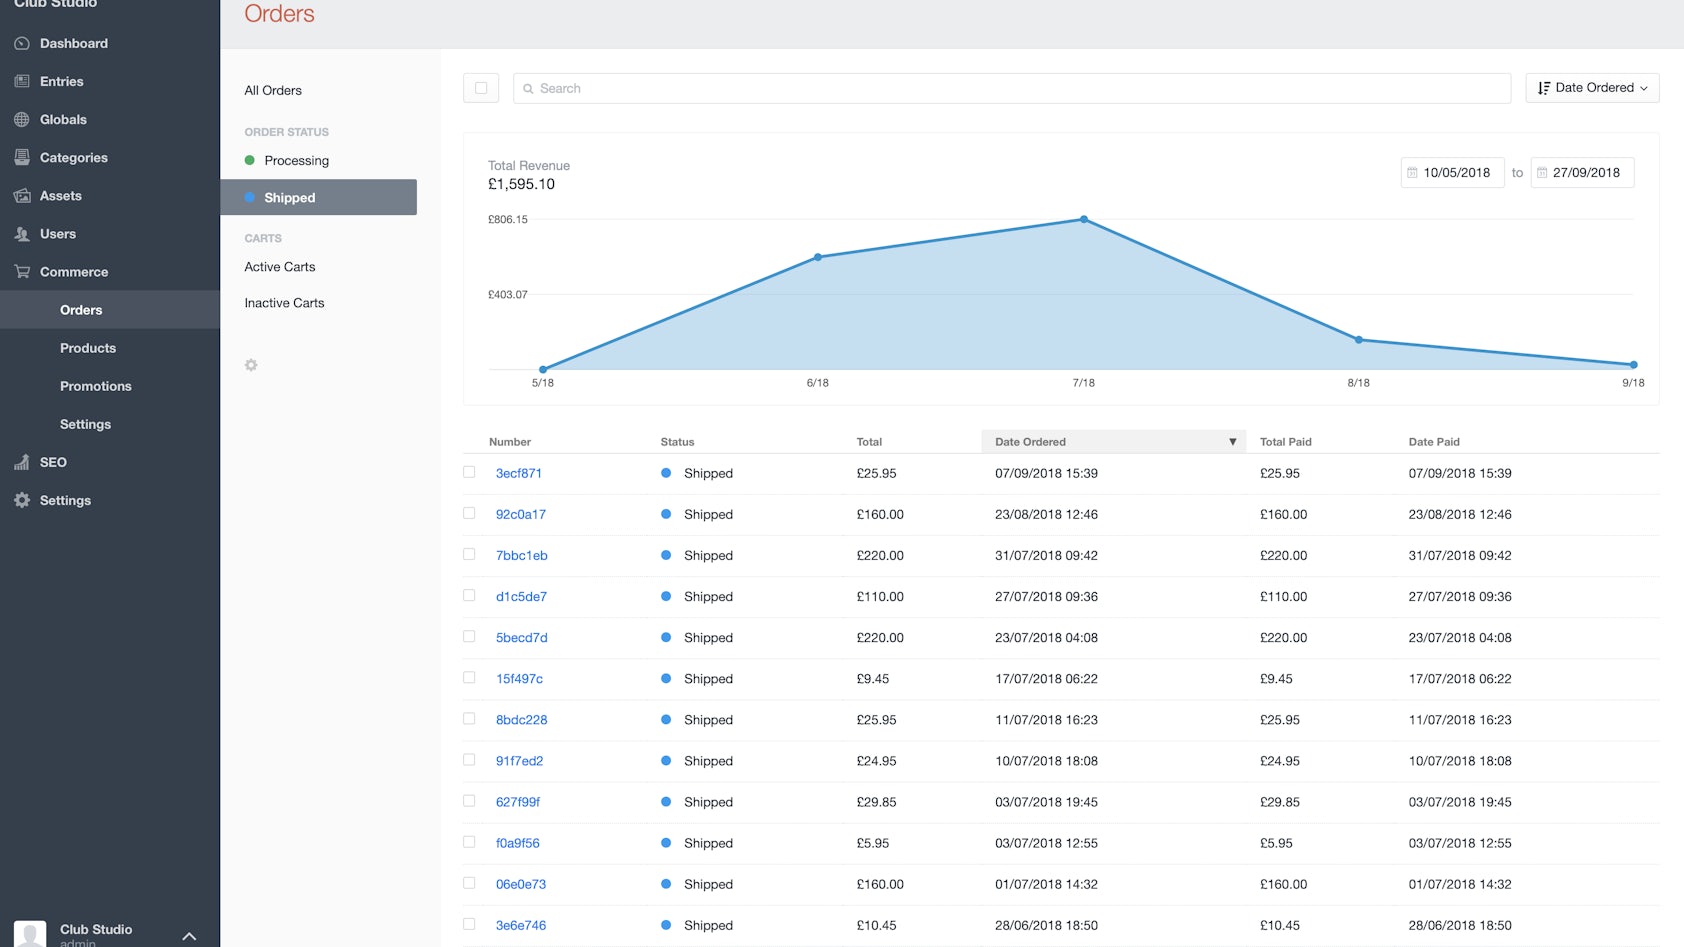Click the Globals globe icon
Screen dimensions: 1684x947
coord(22,120)
